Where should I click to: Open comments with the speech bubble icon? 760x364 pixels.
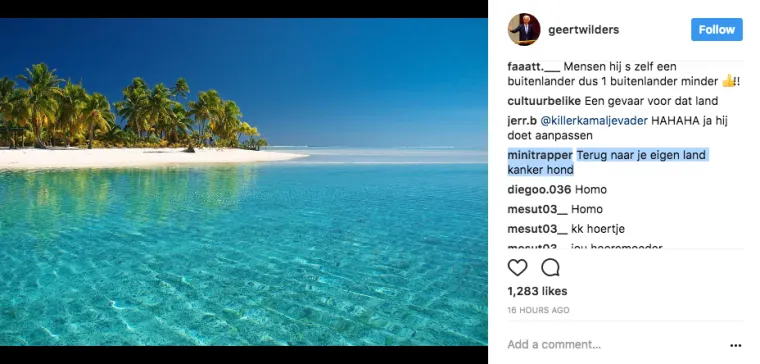point(550,268)
